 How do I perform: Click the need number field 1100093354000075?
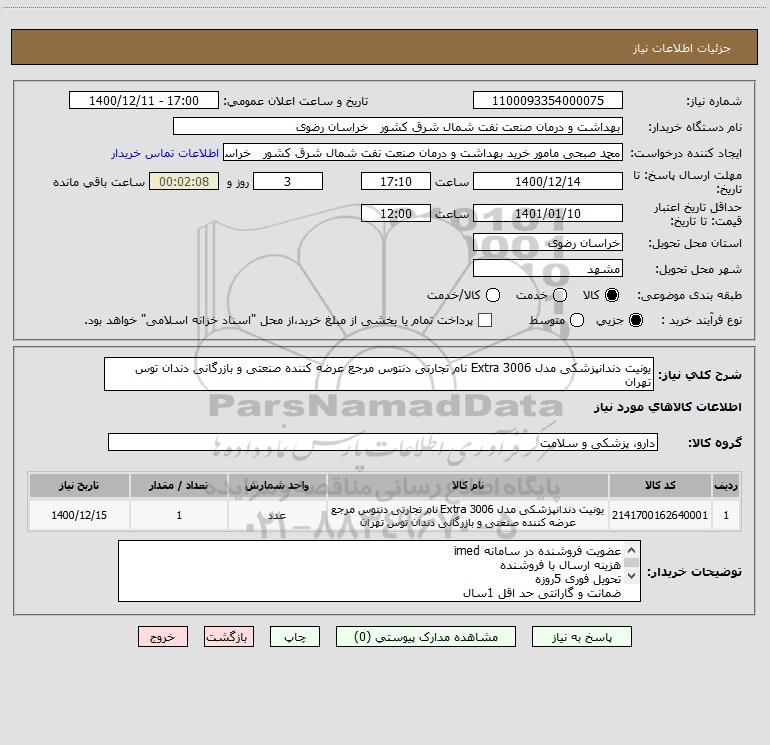(x=548, y=100)
